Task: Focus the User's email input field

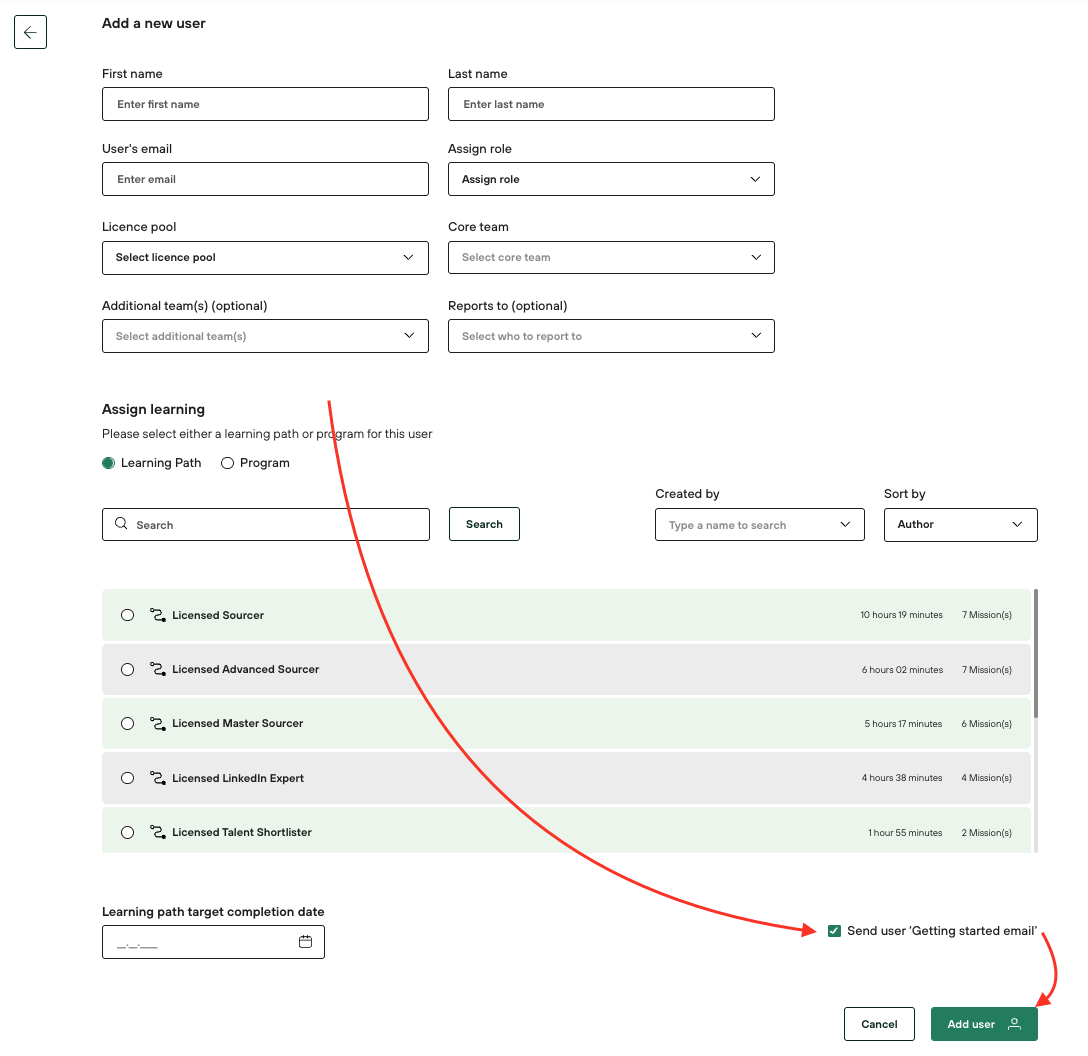Action: [x=265, y=179]
